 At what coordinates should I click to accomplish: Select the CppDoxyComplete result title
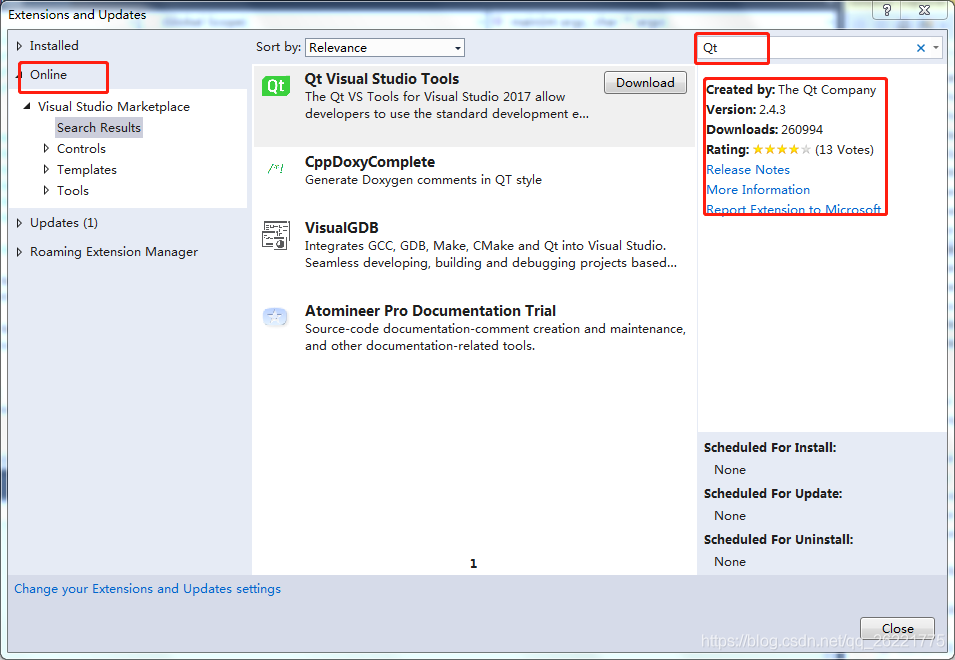pos(370,162)
